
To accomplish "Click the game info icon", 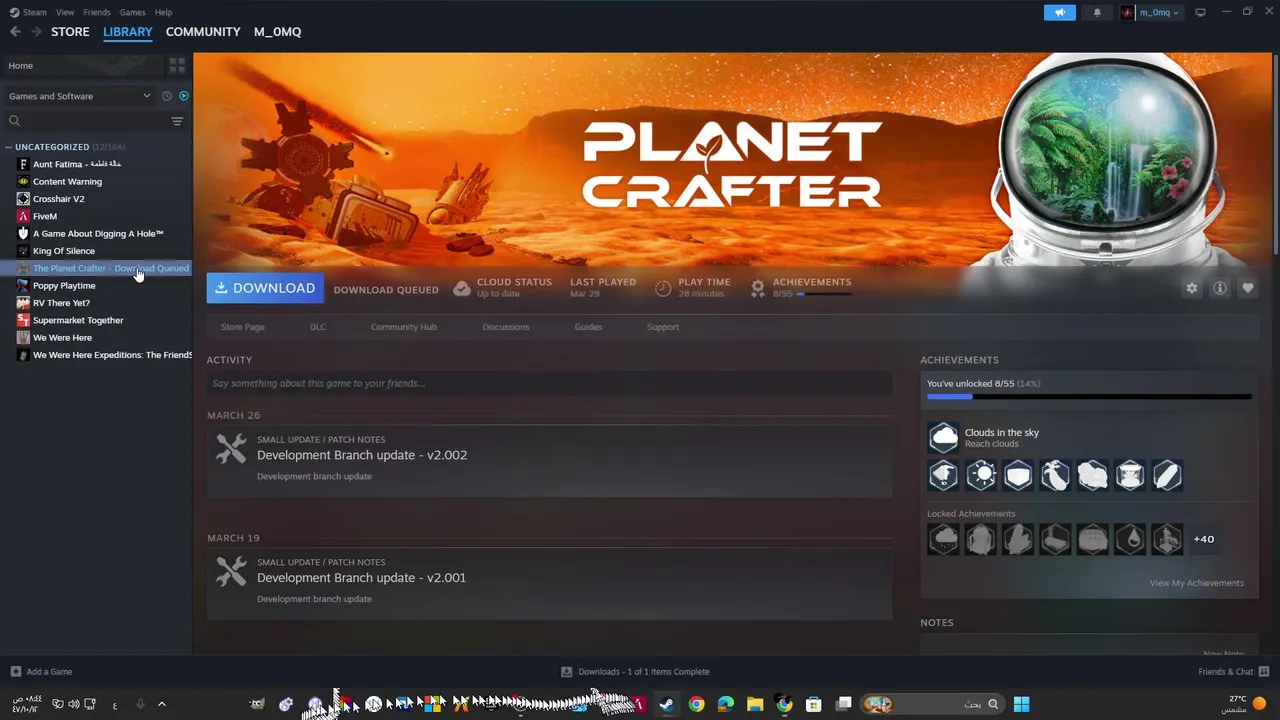I will point(1220,288).
